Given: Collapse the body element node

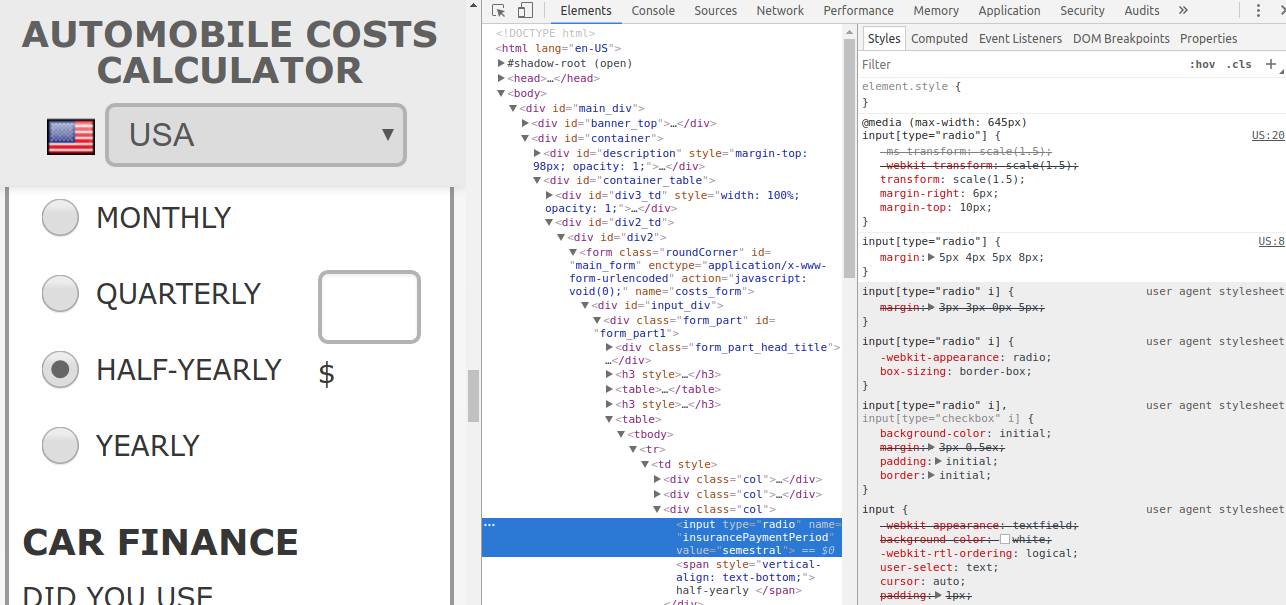Looking at the screenshot, I should tap(501, 93).
